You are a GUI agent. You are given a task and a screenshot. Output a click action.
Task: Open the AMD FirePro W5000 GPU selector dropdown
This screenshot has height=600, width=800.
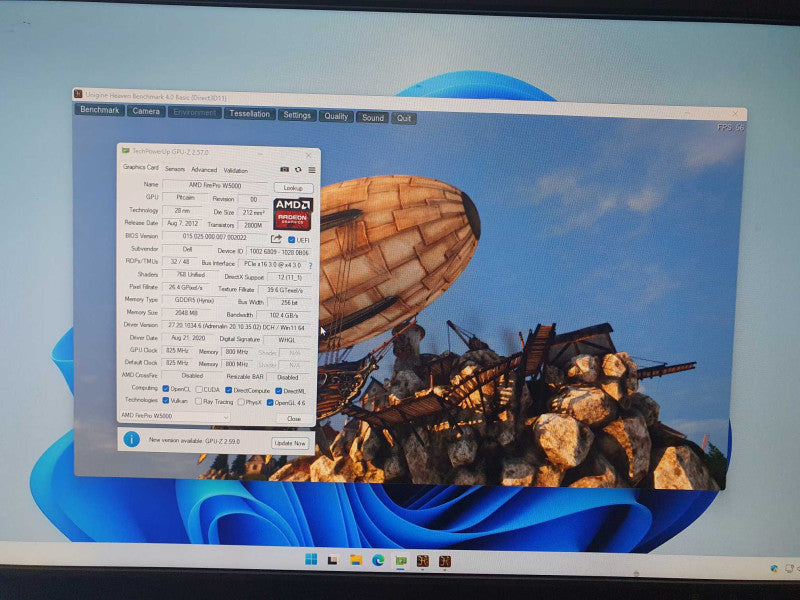(x=174, y=416)
